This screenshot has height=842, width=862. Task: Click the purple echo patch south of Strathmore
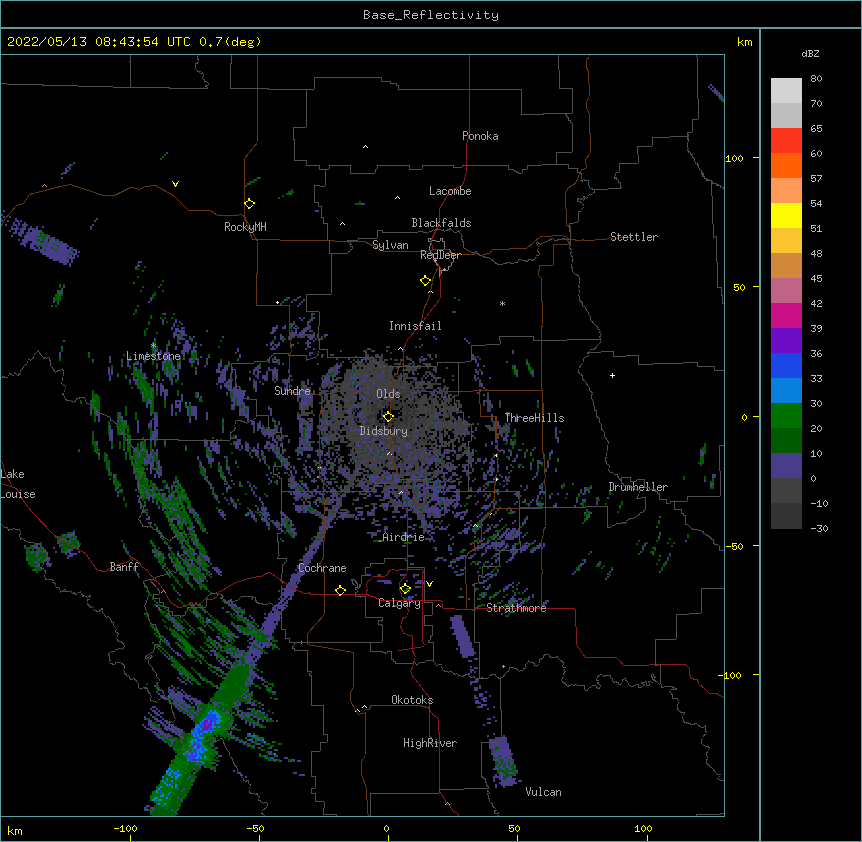click(462, 636)
